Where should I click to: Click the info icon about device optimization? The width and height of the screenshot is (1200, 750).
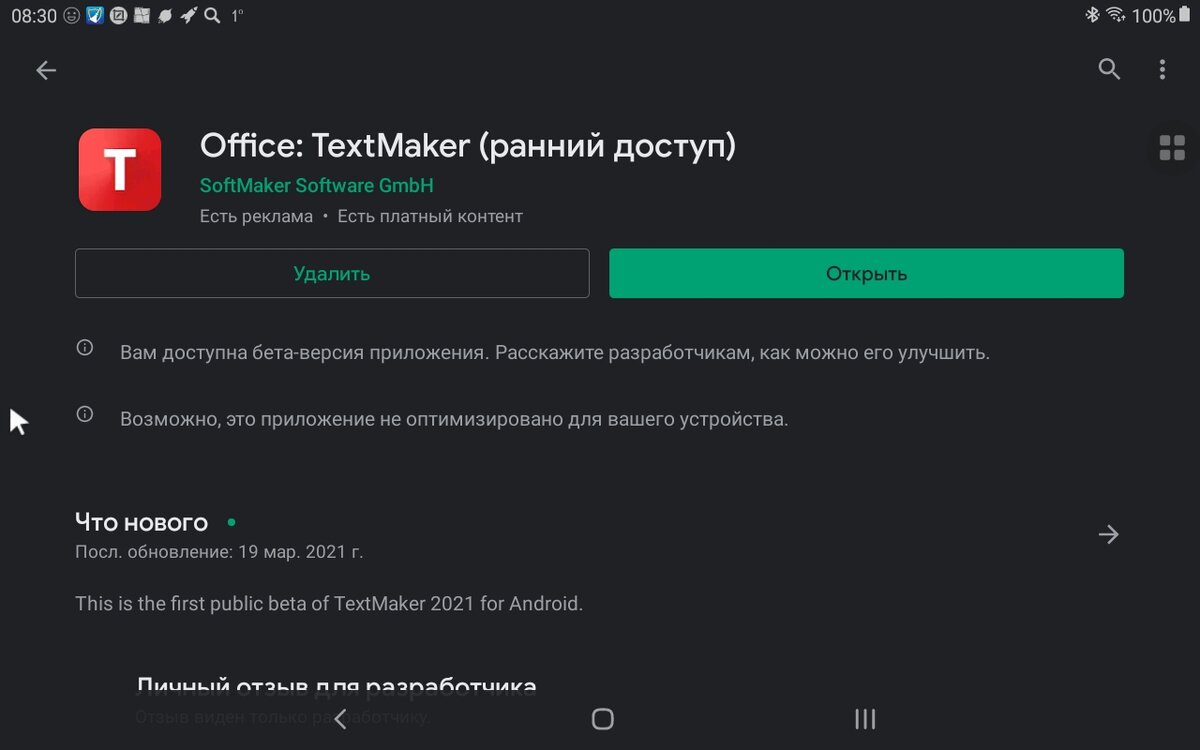pos(85,414)
